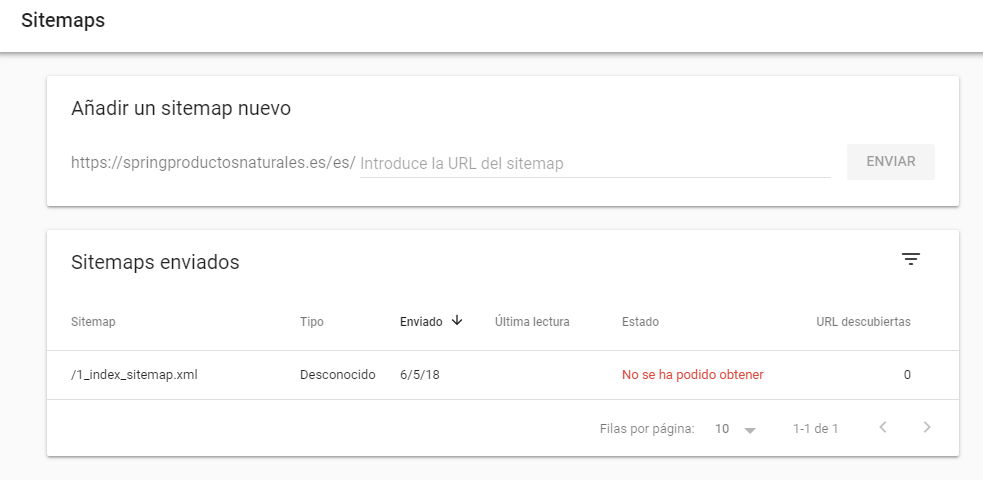983x480 pixels.
Task: Select the 6/5/18 submitted date cell
Action: click(419, 375)
